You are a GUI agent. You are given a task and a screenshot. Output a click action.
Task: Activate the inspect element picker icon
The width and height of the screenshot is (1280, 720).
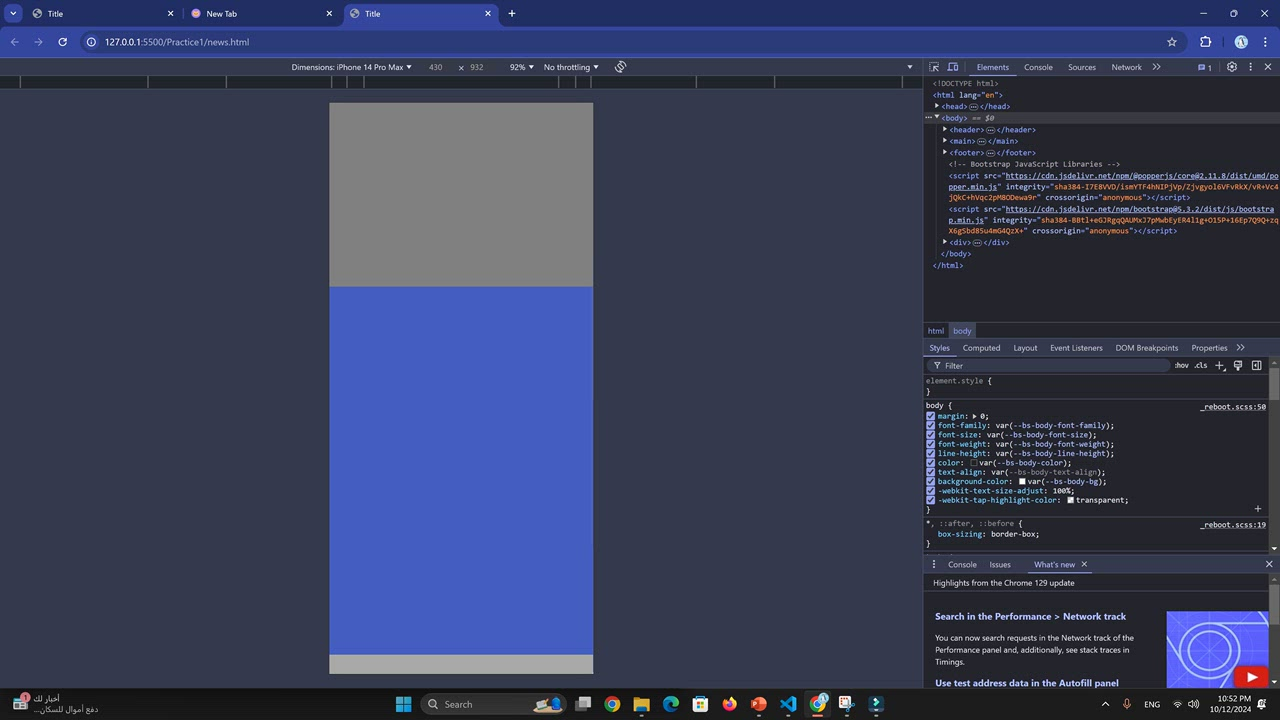pyautogui.click(x=934, y=67)
